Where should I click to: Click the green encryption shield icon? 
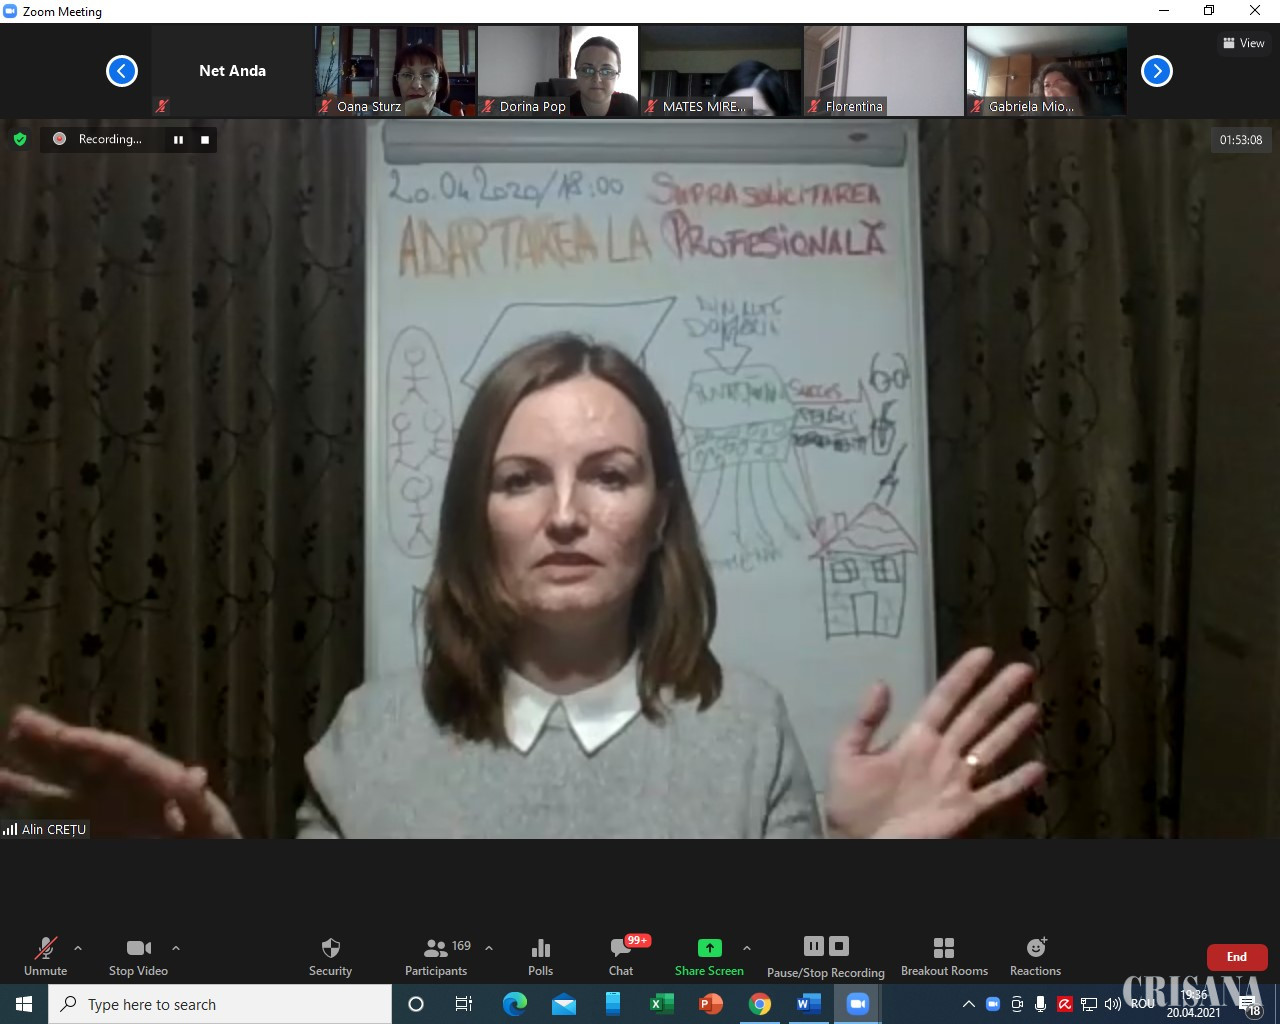20,140
